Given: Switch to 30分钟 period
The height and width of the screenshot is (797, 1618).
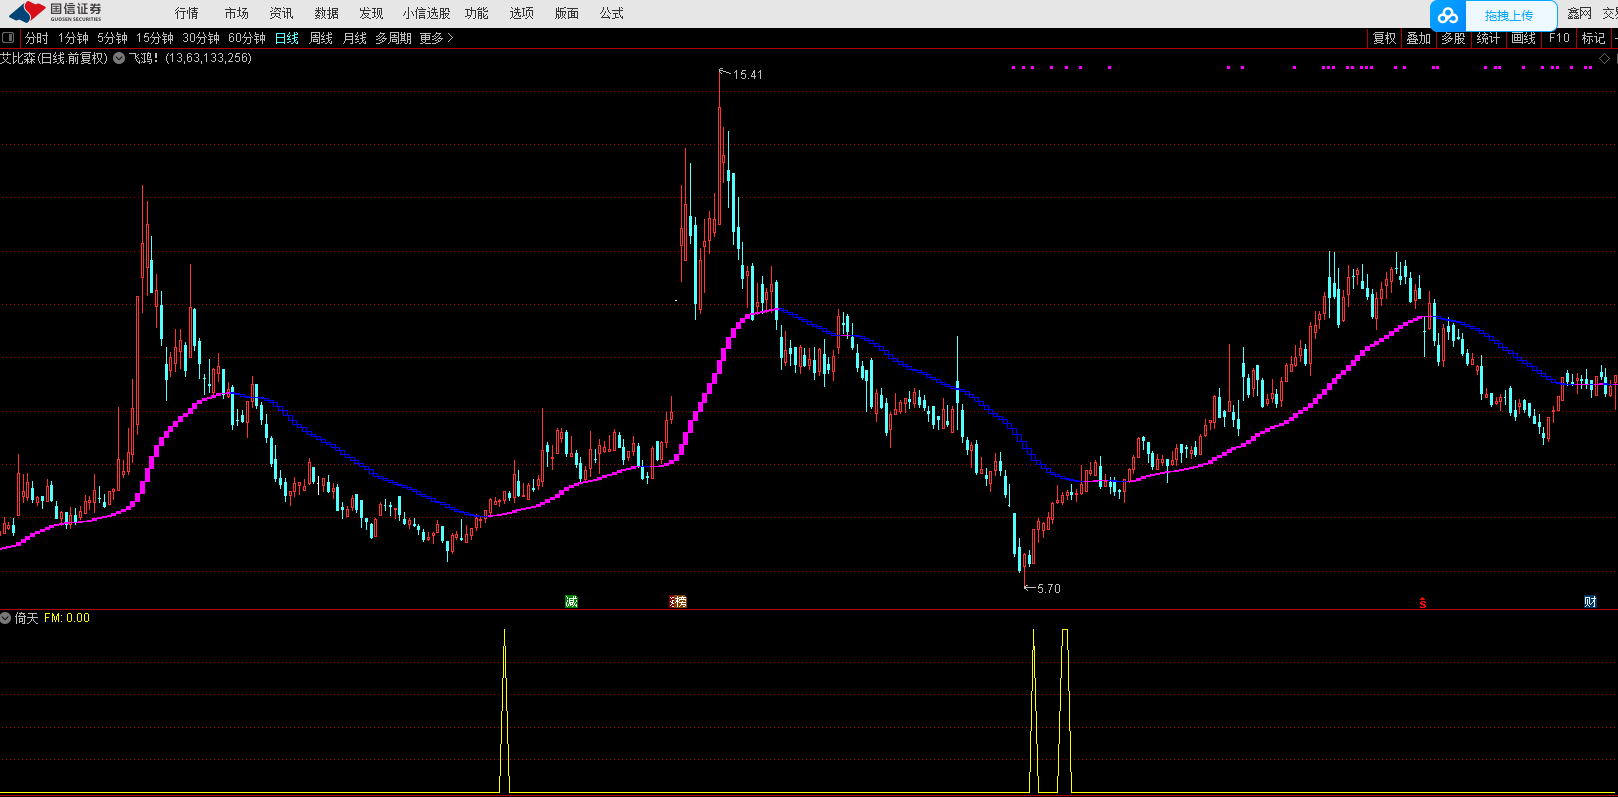Looking at the screenshot, I should (201, 38).
